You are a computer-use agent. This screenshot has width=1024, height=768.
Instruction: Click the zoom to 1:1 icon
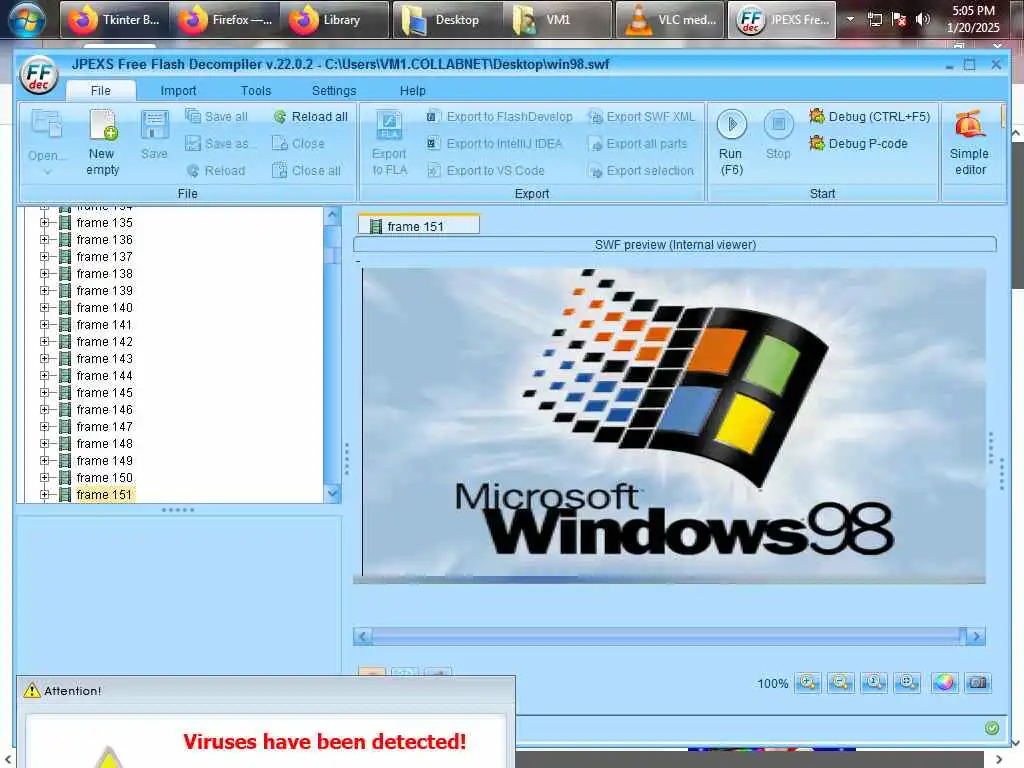874,683
